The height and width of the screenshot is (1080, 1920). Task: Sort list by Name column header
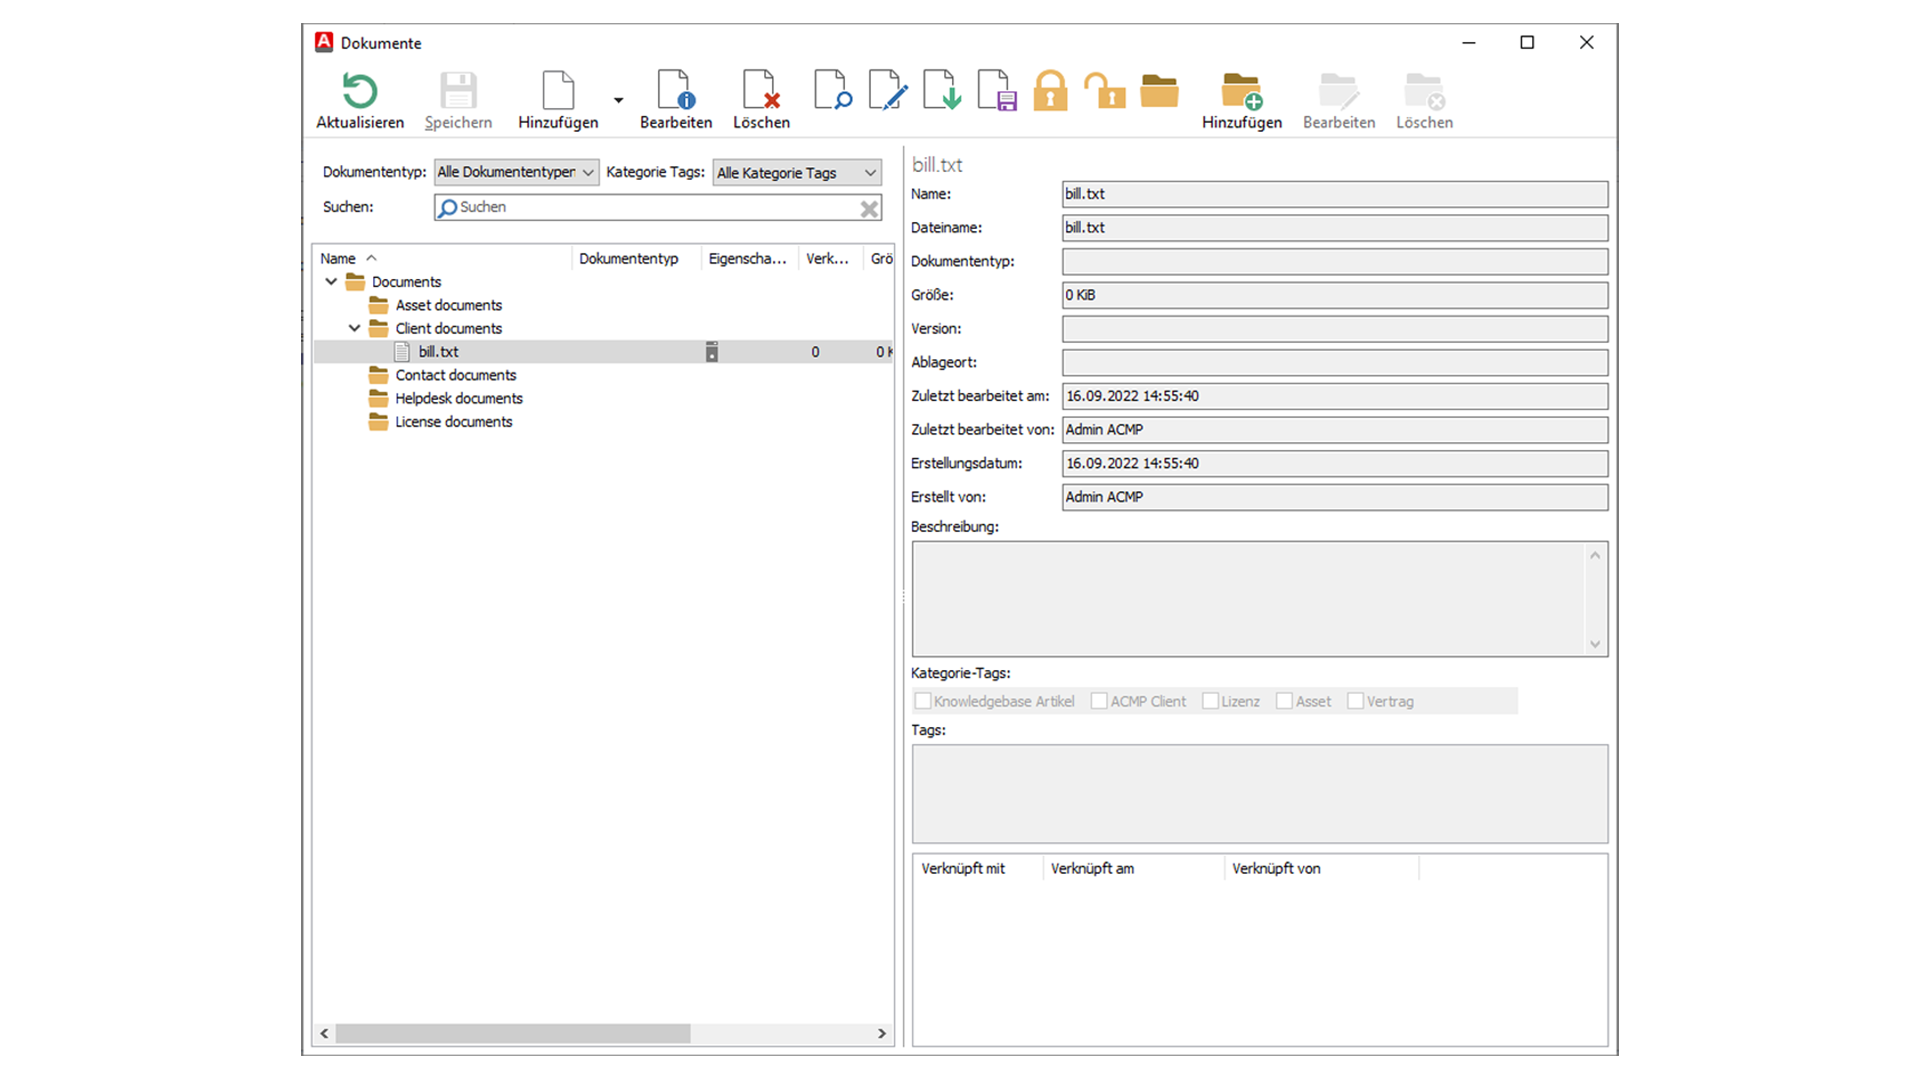coord(441,258)
